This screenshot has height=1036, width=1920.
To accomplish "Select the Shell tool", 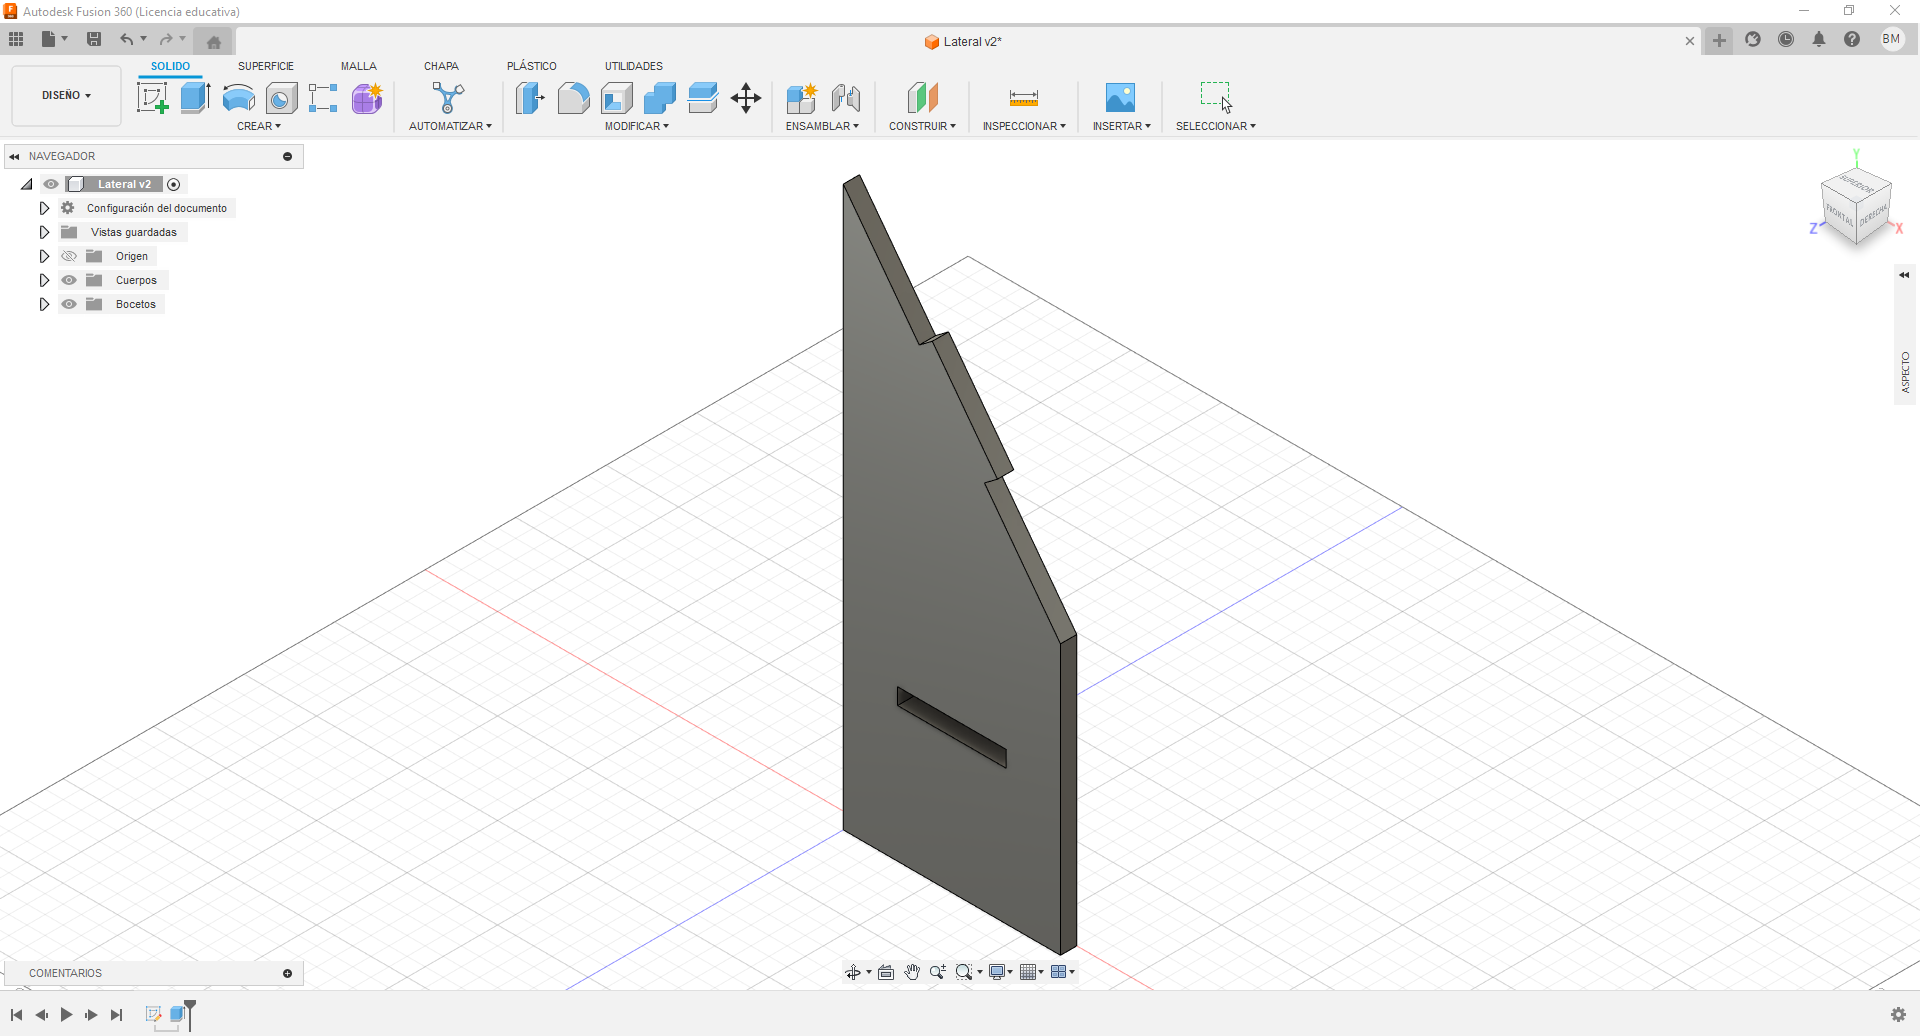I will 616,98.
